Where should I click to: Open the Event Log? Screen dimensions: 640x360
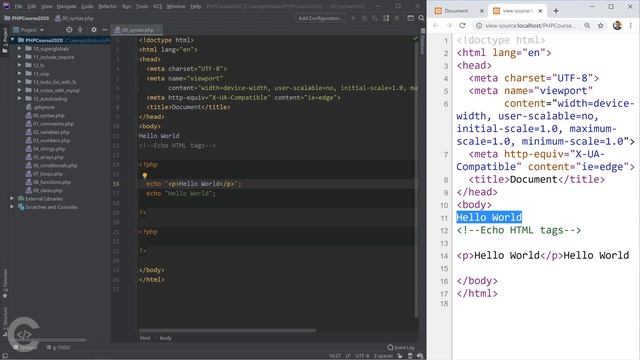(x=401, y=347)
